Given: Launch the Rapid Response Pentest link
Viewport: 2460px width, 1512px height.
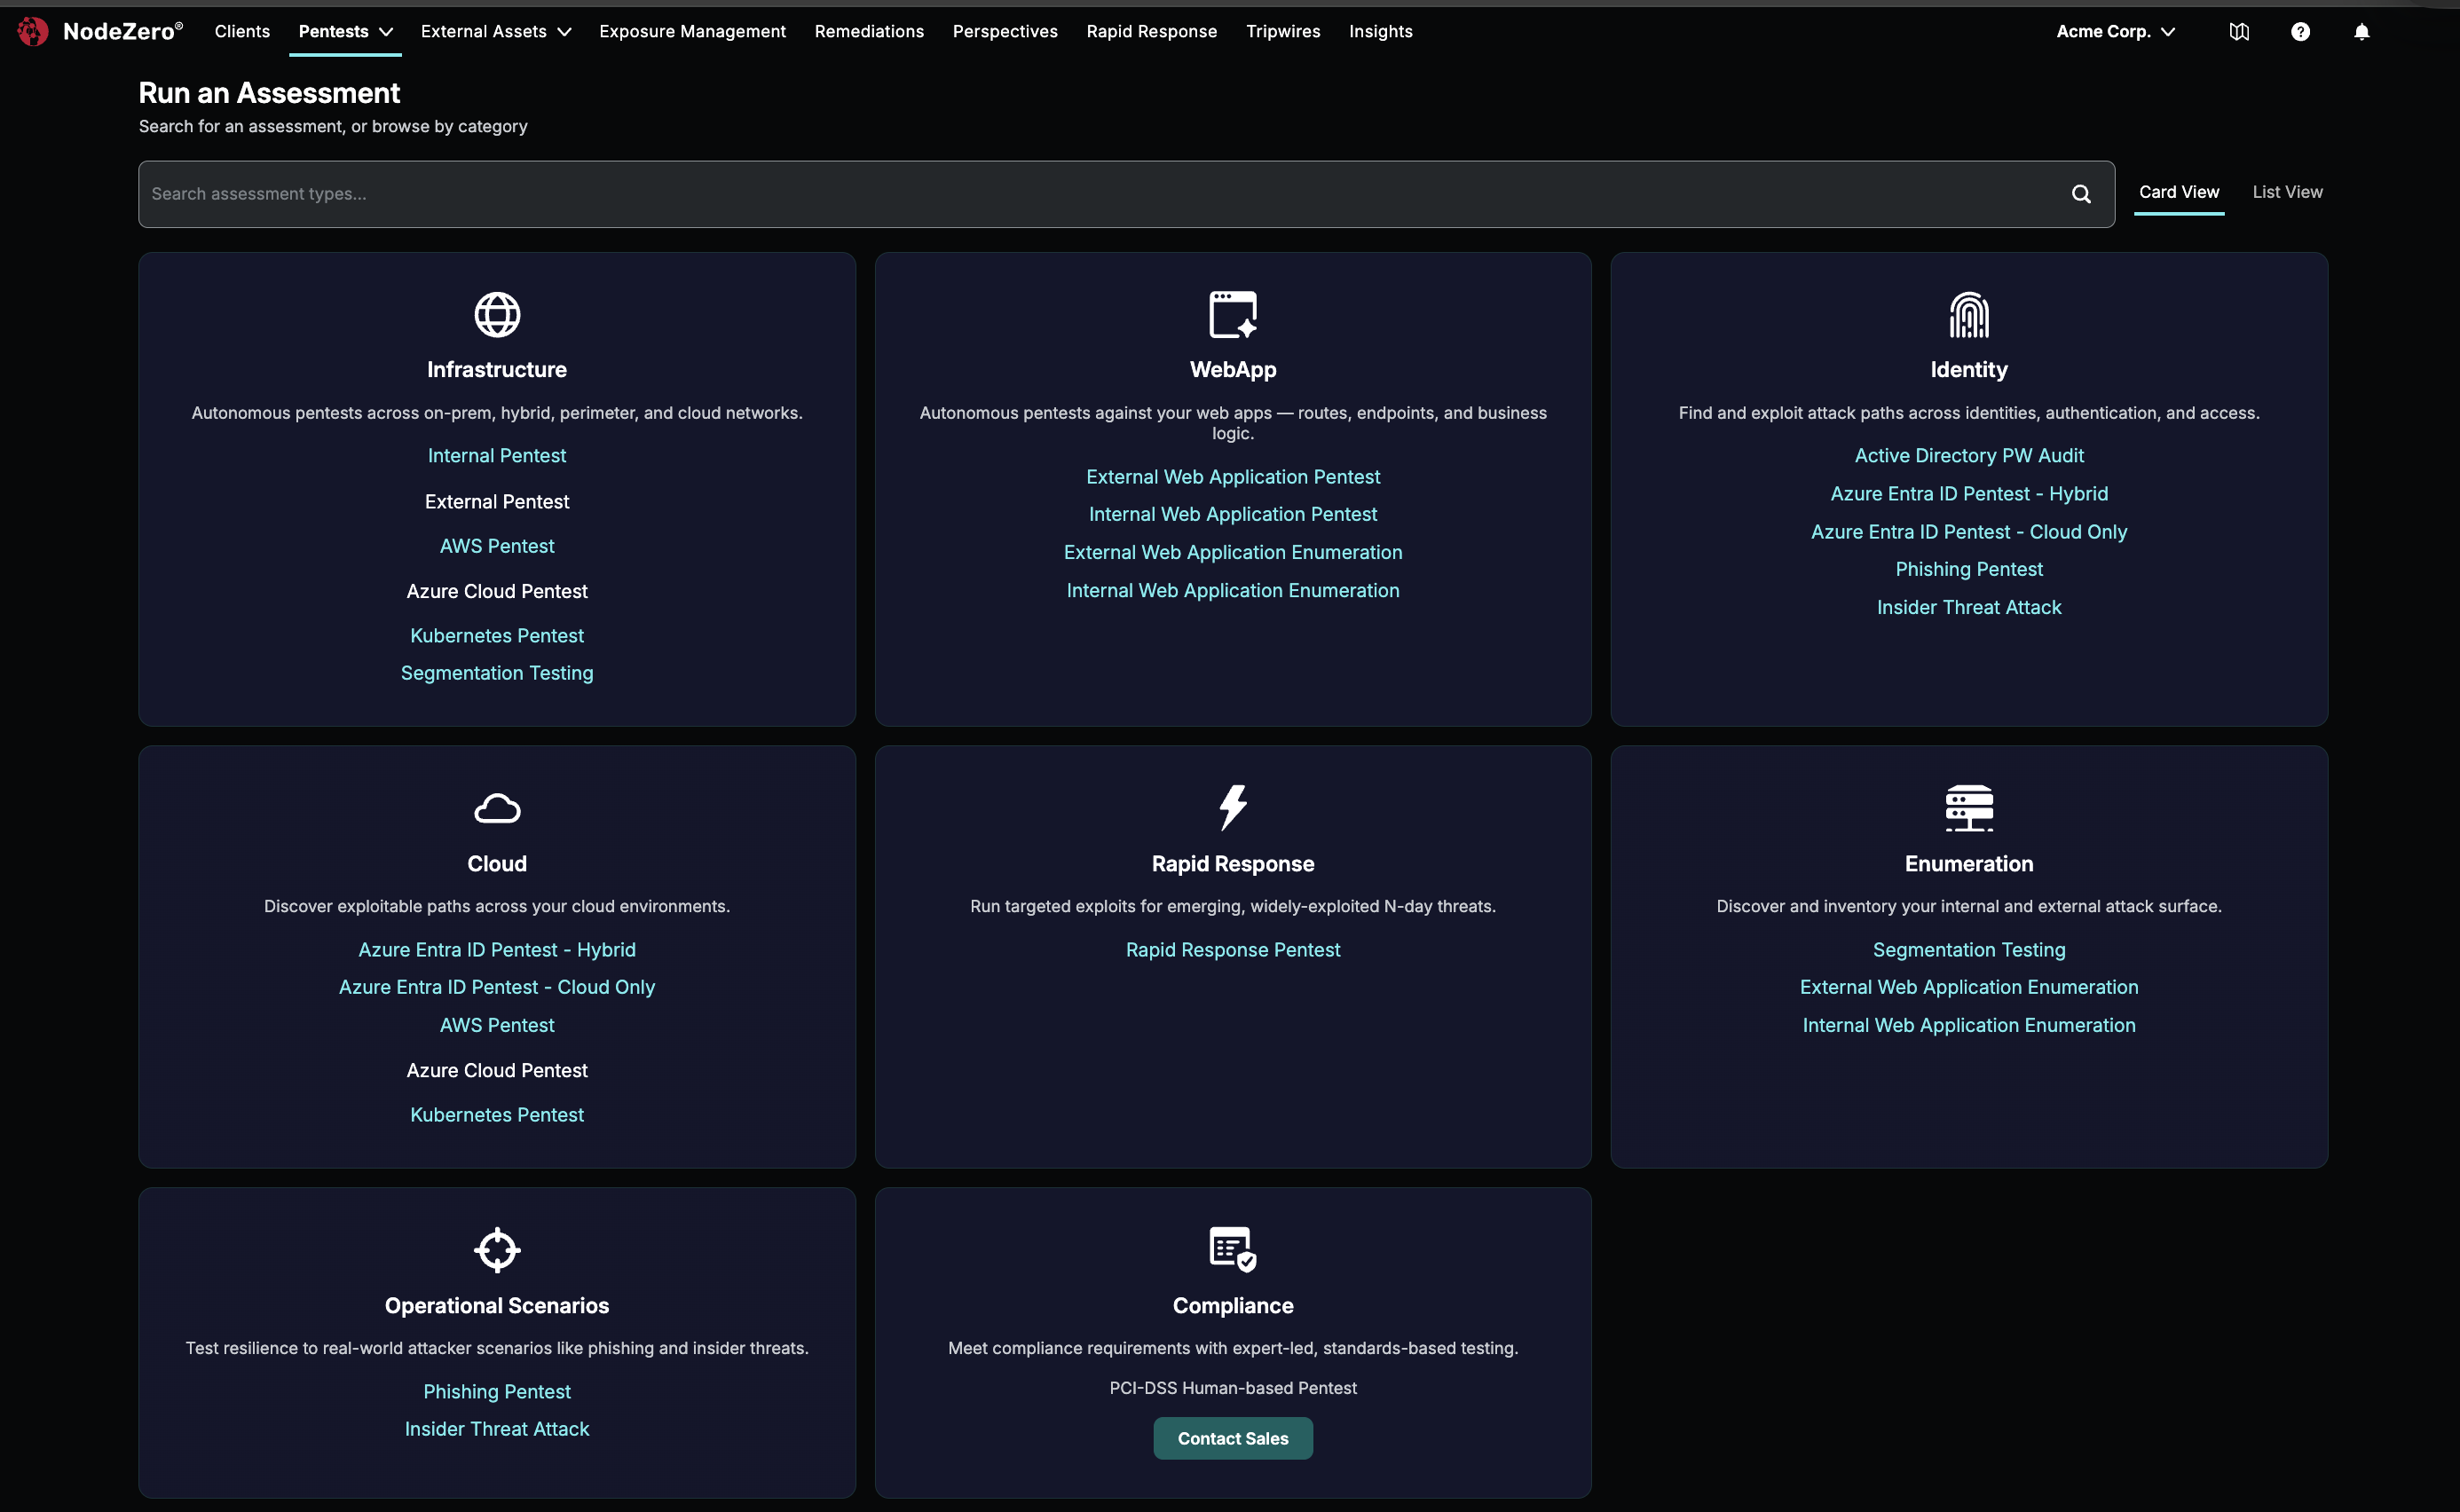Looking at the screenshot, I should pos(1233,950).
